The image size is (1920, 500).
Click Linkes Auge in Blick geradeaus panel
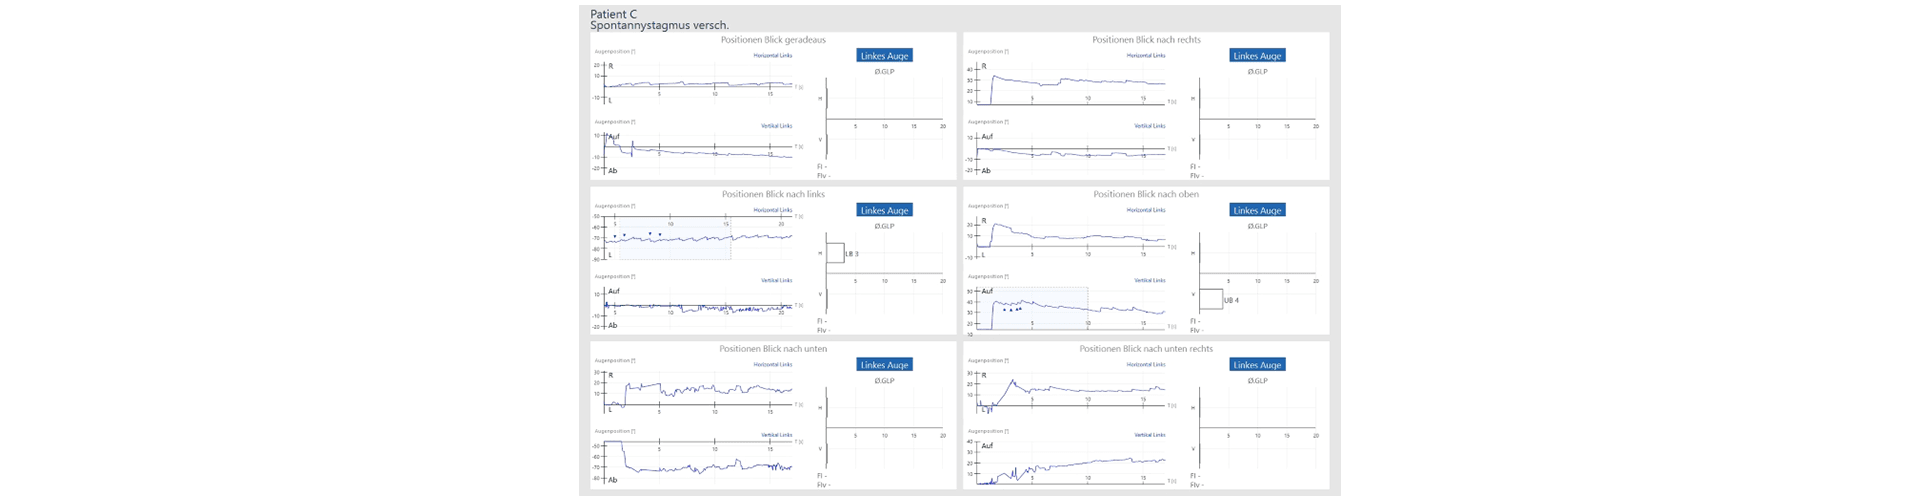click(884, 56)
